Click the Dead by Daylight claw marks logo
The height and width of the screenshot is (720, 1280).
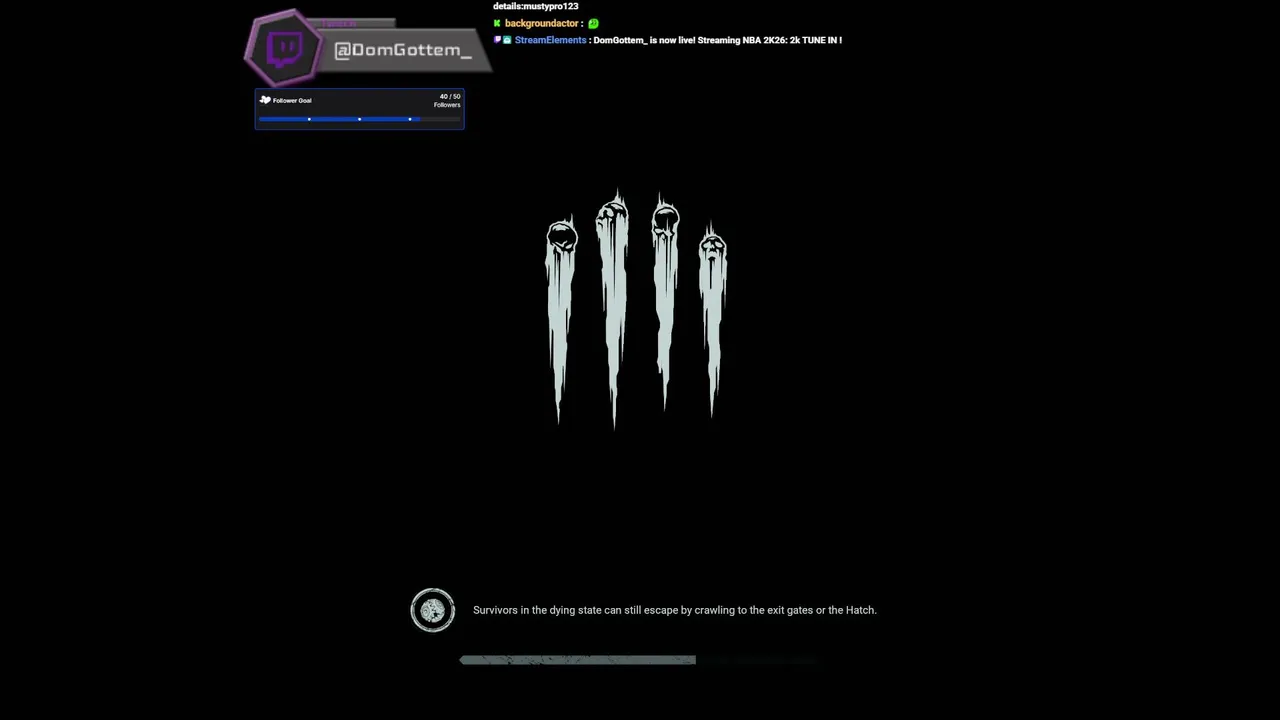[637, 308]
